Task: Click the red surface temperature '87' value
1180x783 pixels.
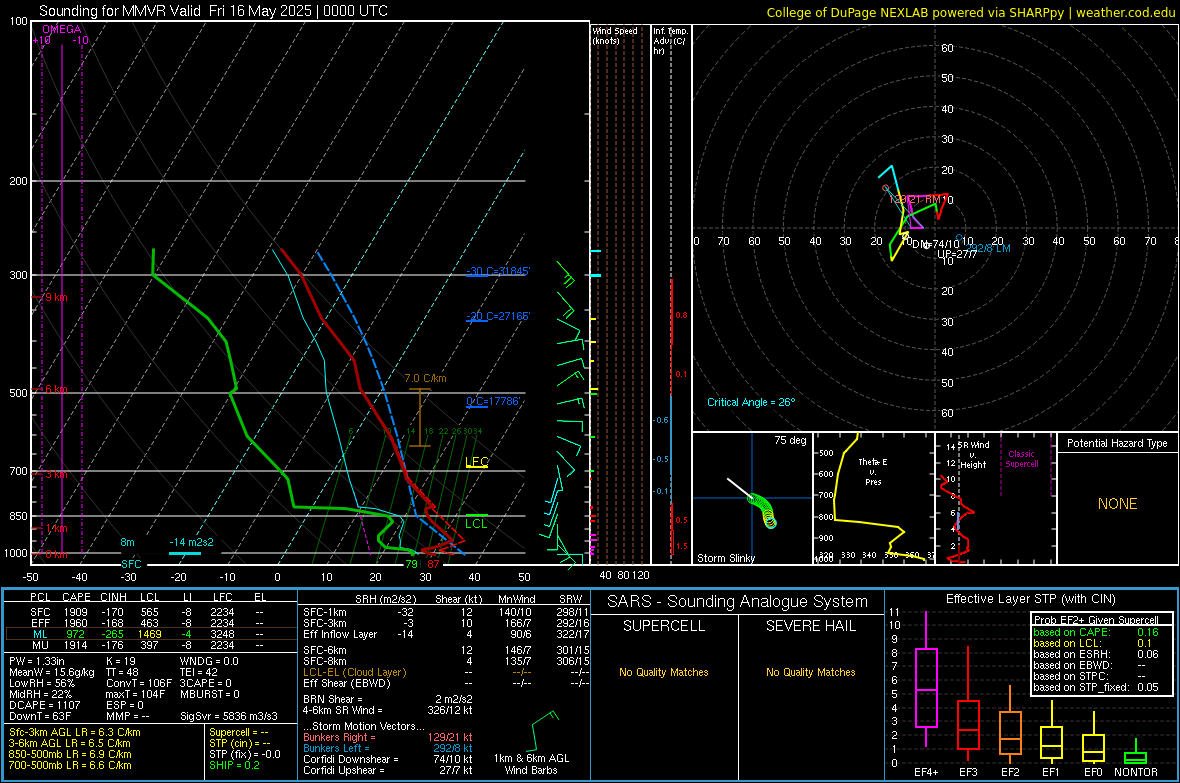Action: (433, 564)
